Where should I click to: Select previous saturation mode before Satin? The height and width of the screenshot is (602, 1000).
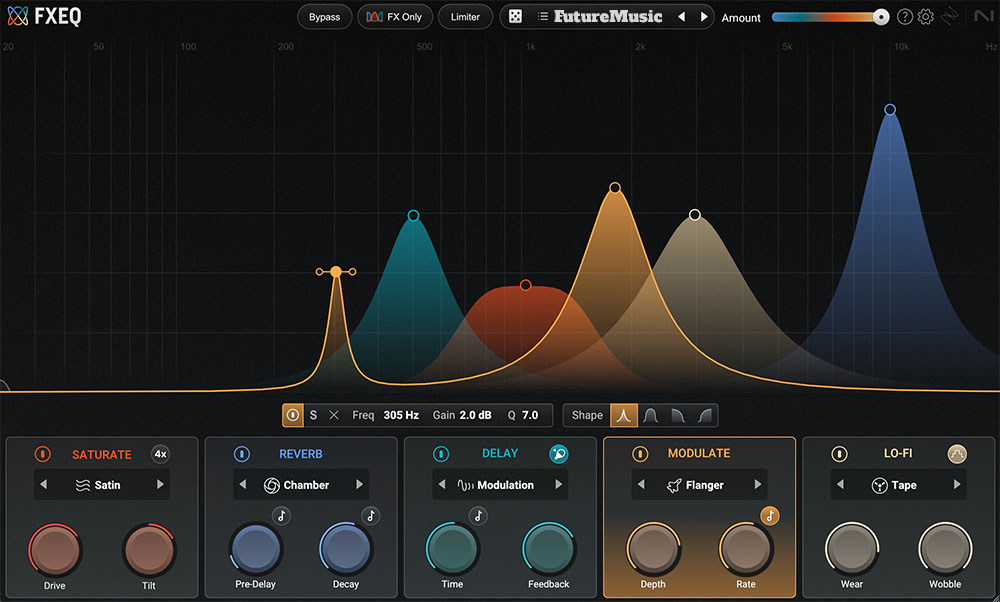click(x=43, y=485)
